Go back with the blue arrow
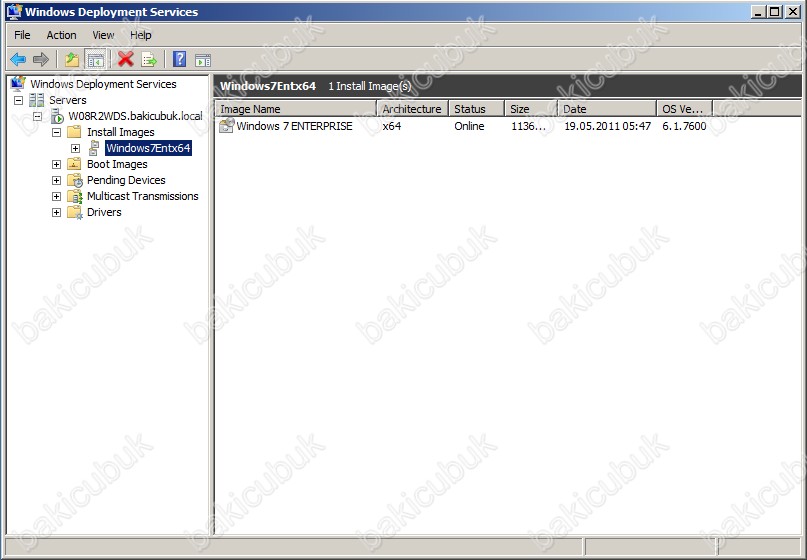The width and height of the screenshot is (807, 560). tap(18, 60)
